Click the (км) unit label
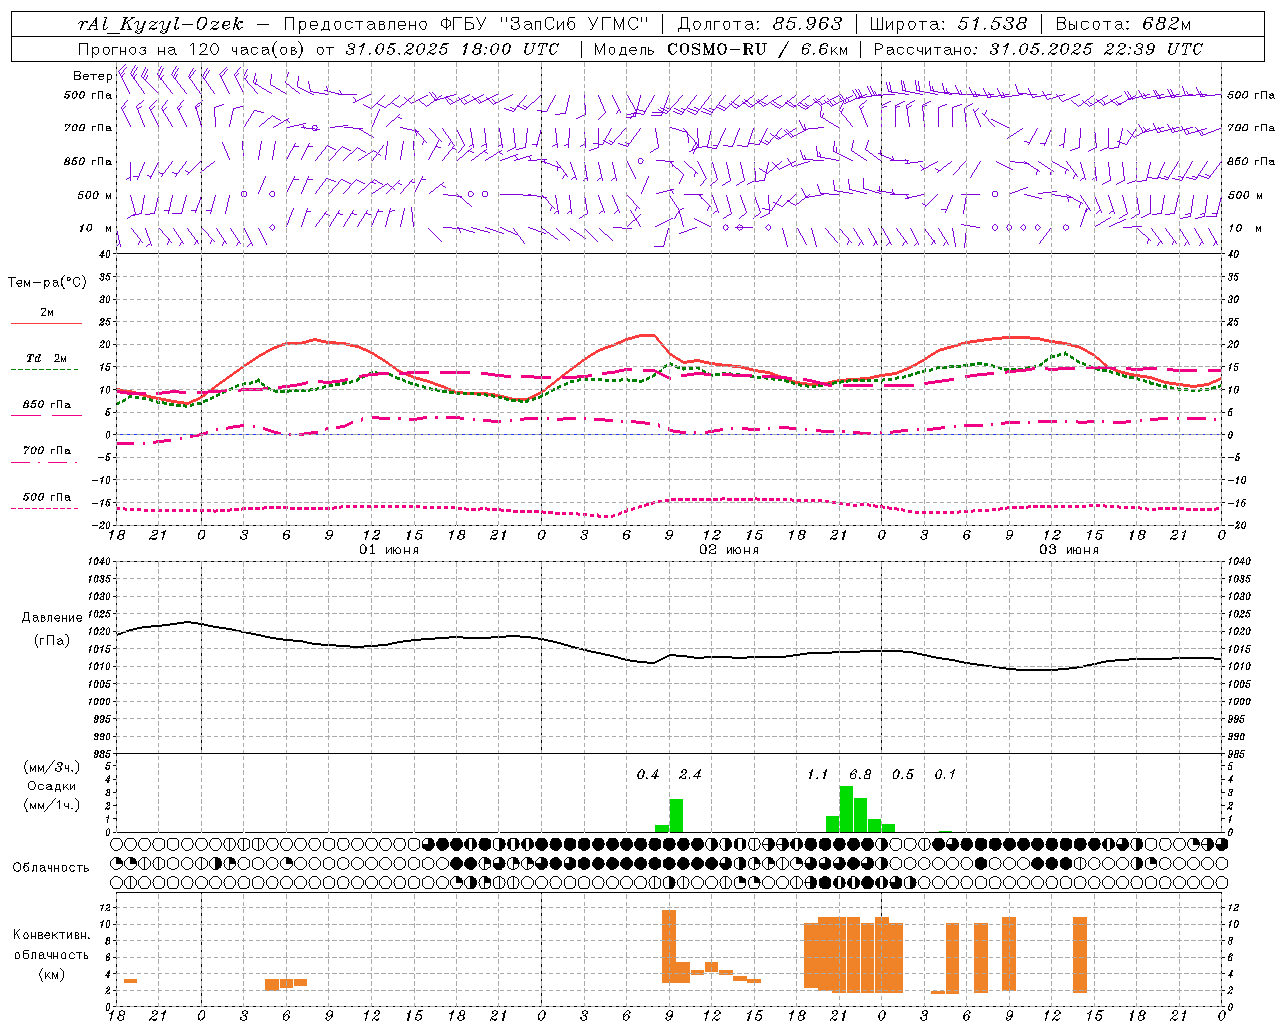 [52, 974]
